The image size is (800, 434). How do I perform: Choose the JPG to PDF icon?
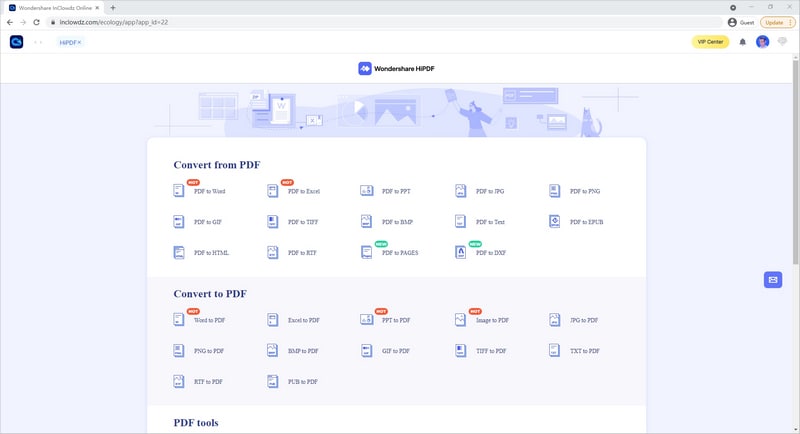(554, 320)
